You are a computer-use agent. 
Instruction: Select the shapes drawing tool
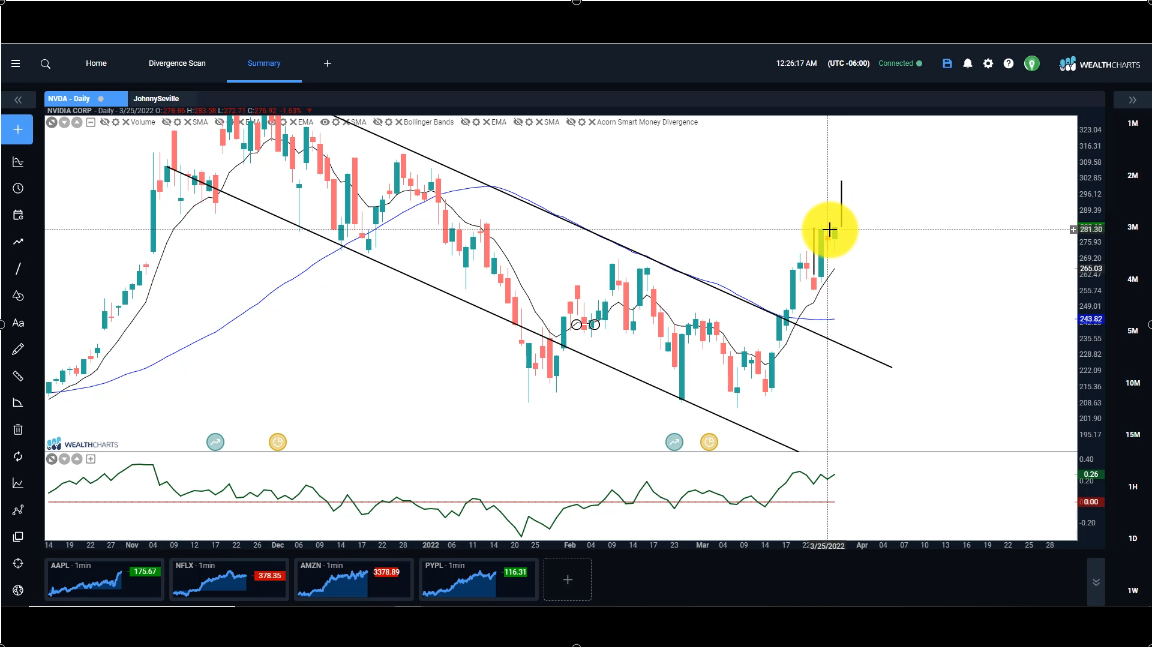[18, 296]
